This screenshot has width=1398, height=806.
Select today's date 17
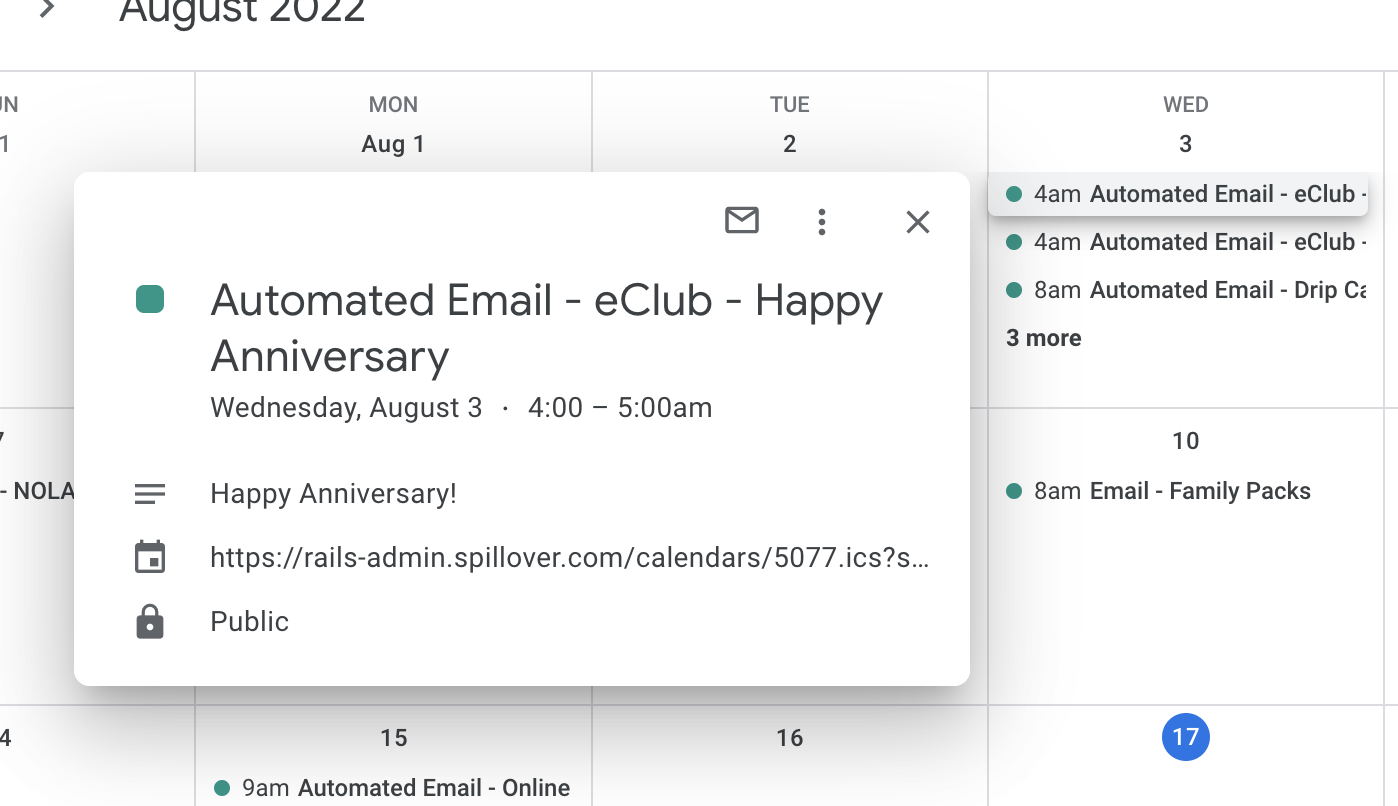click(1186, 738)
